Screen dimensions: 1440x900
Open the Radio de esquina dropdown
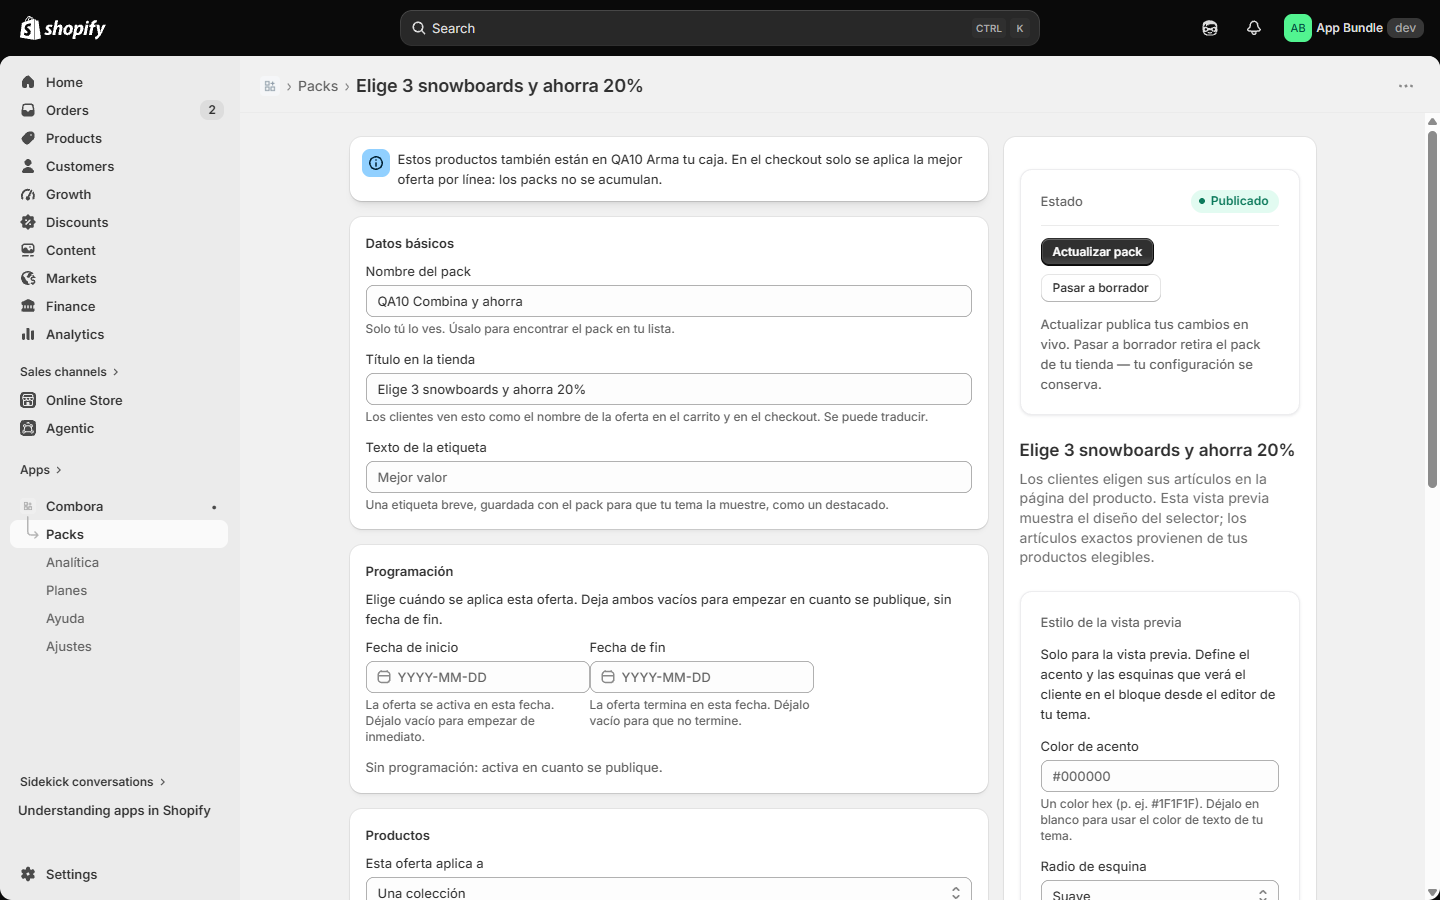(x=1159, y=890)
